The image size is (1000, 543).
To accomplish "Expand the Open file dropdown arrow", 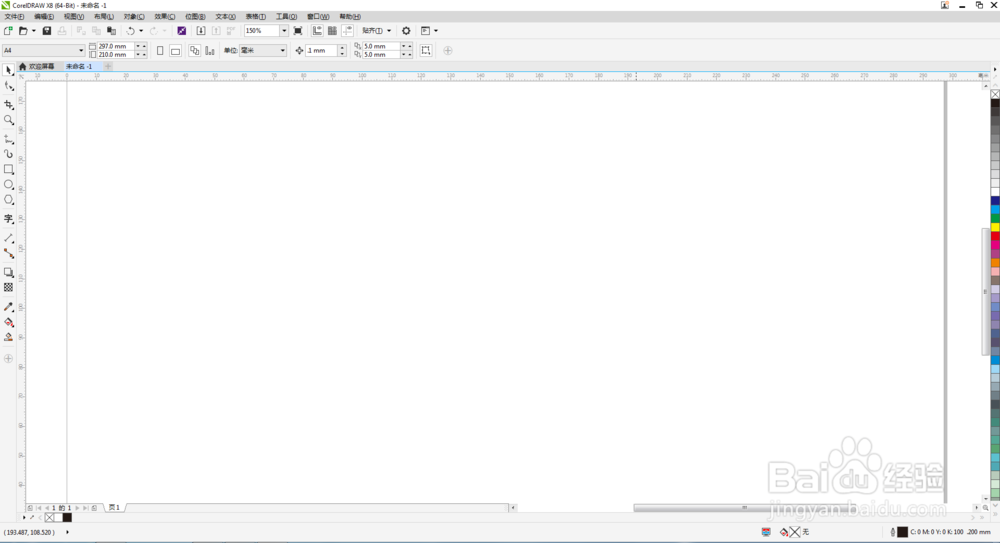I will point(34,31).
